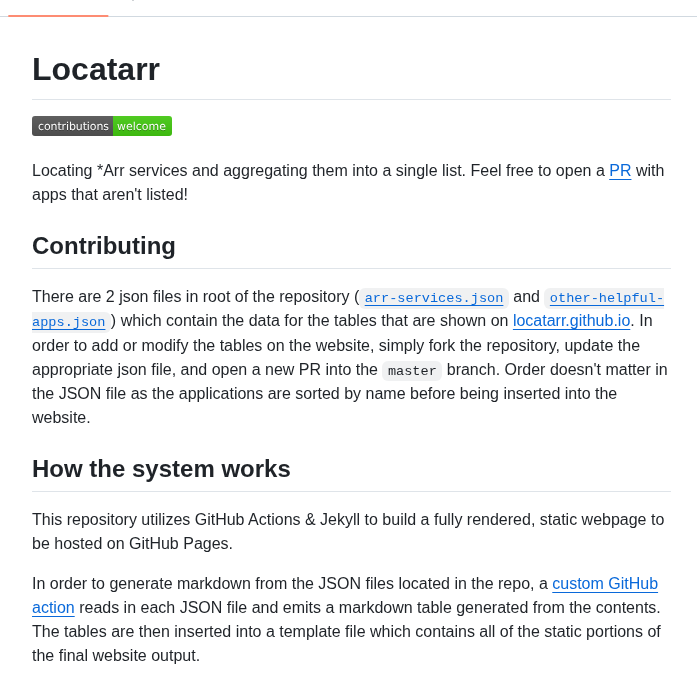Open the custom GitHub action link
The image size is (697, 686).
(x=605, y=583)
